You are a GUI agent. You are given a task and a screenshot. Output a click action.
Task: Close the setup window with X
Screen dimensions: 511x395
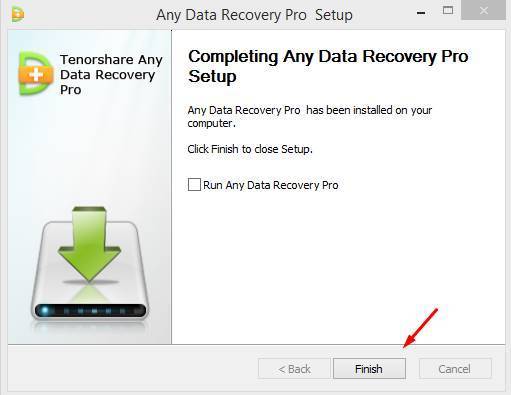pyautogui.click(x=483, y=10)
